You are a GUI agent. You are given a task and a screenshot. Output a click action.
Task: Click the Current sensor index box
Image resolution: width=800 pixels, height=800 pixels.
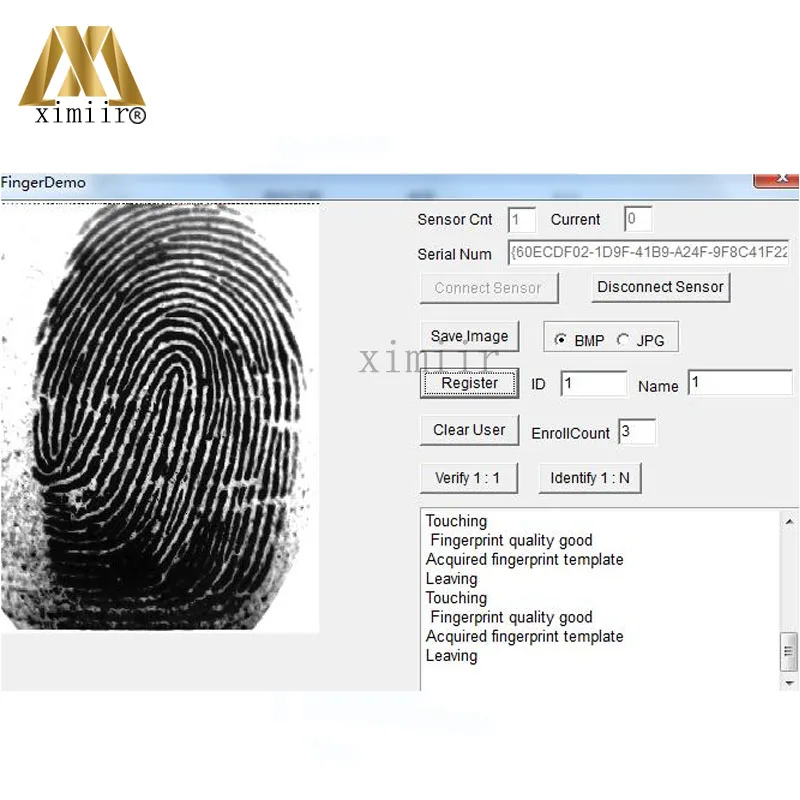click(x=638, y=219)
